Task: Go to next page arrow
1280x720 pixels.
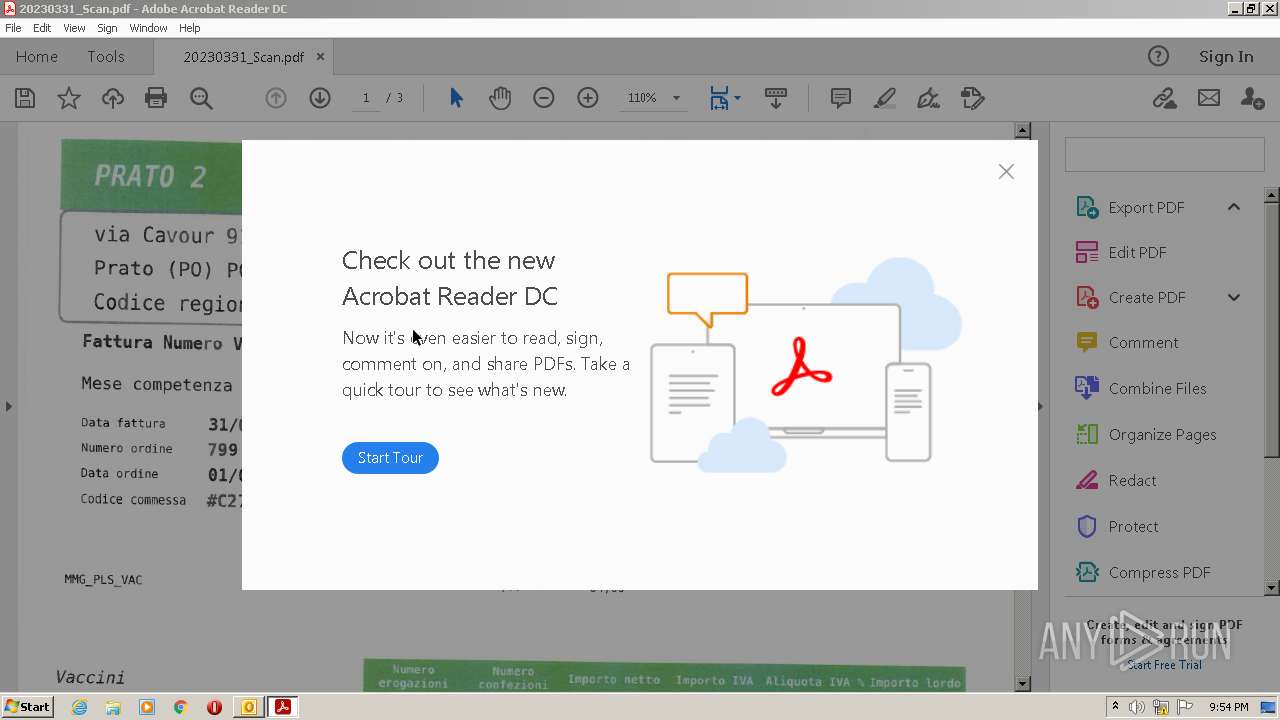Action: 320,98
